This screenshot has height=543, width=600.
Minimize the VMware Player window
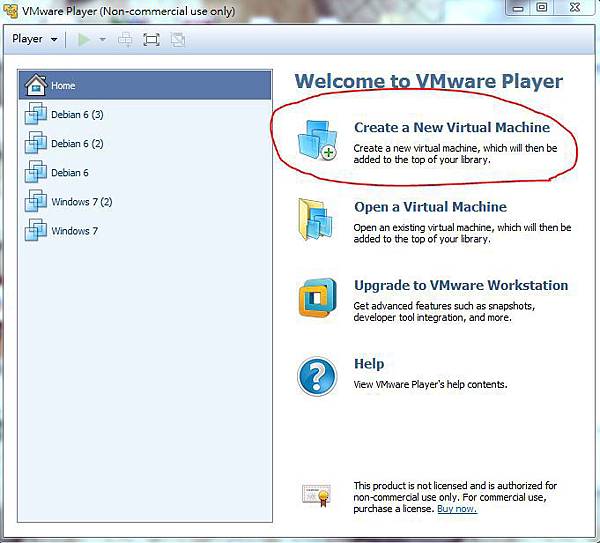coord(518,8)
